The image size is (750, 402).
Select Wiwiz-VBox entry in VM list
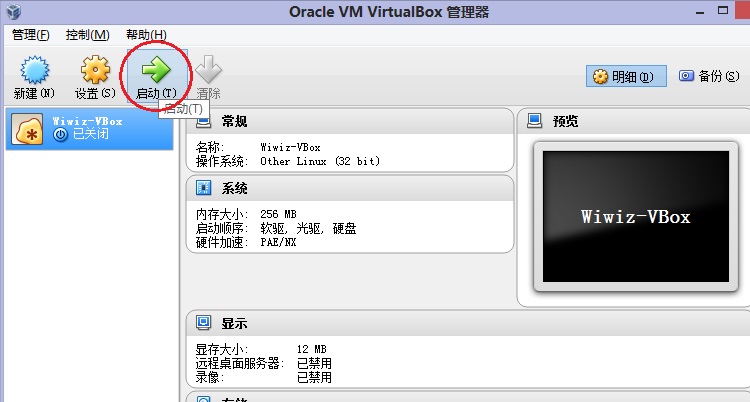pos(89,129)
